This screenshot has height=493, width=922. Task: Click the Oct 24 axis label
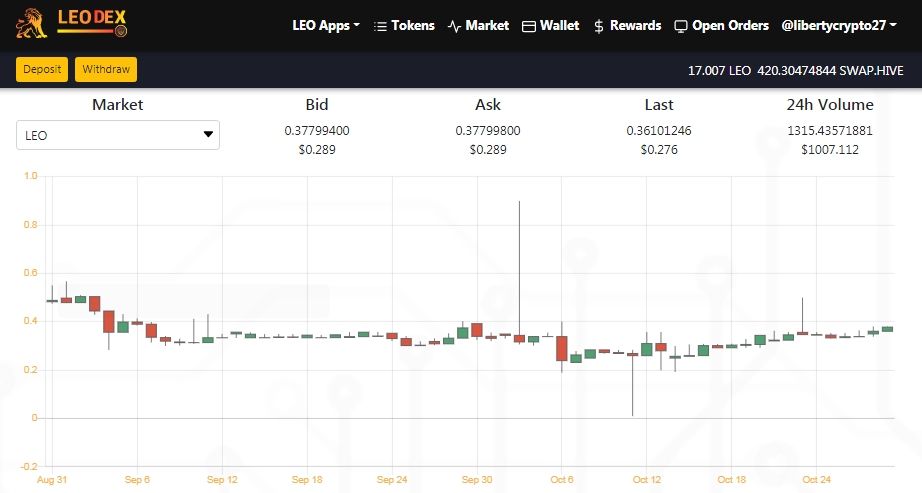click(817, 479)
